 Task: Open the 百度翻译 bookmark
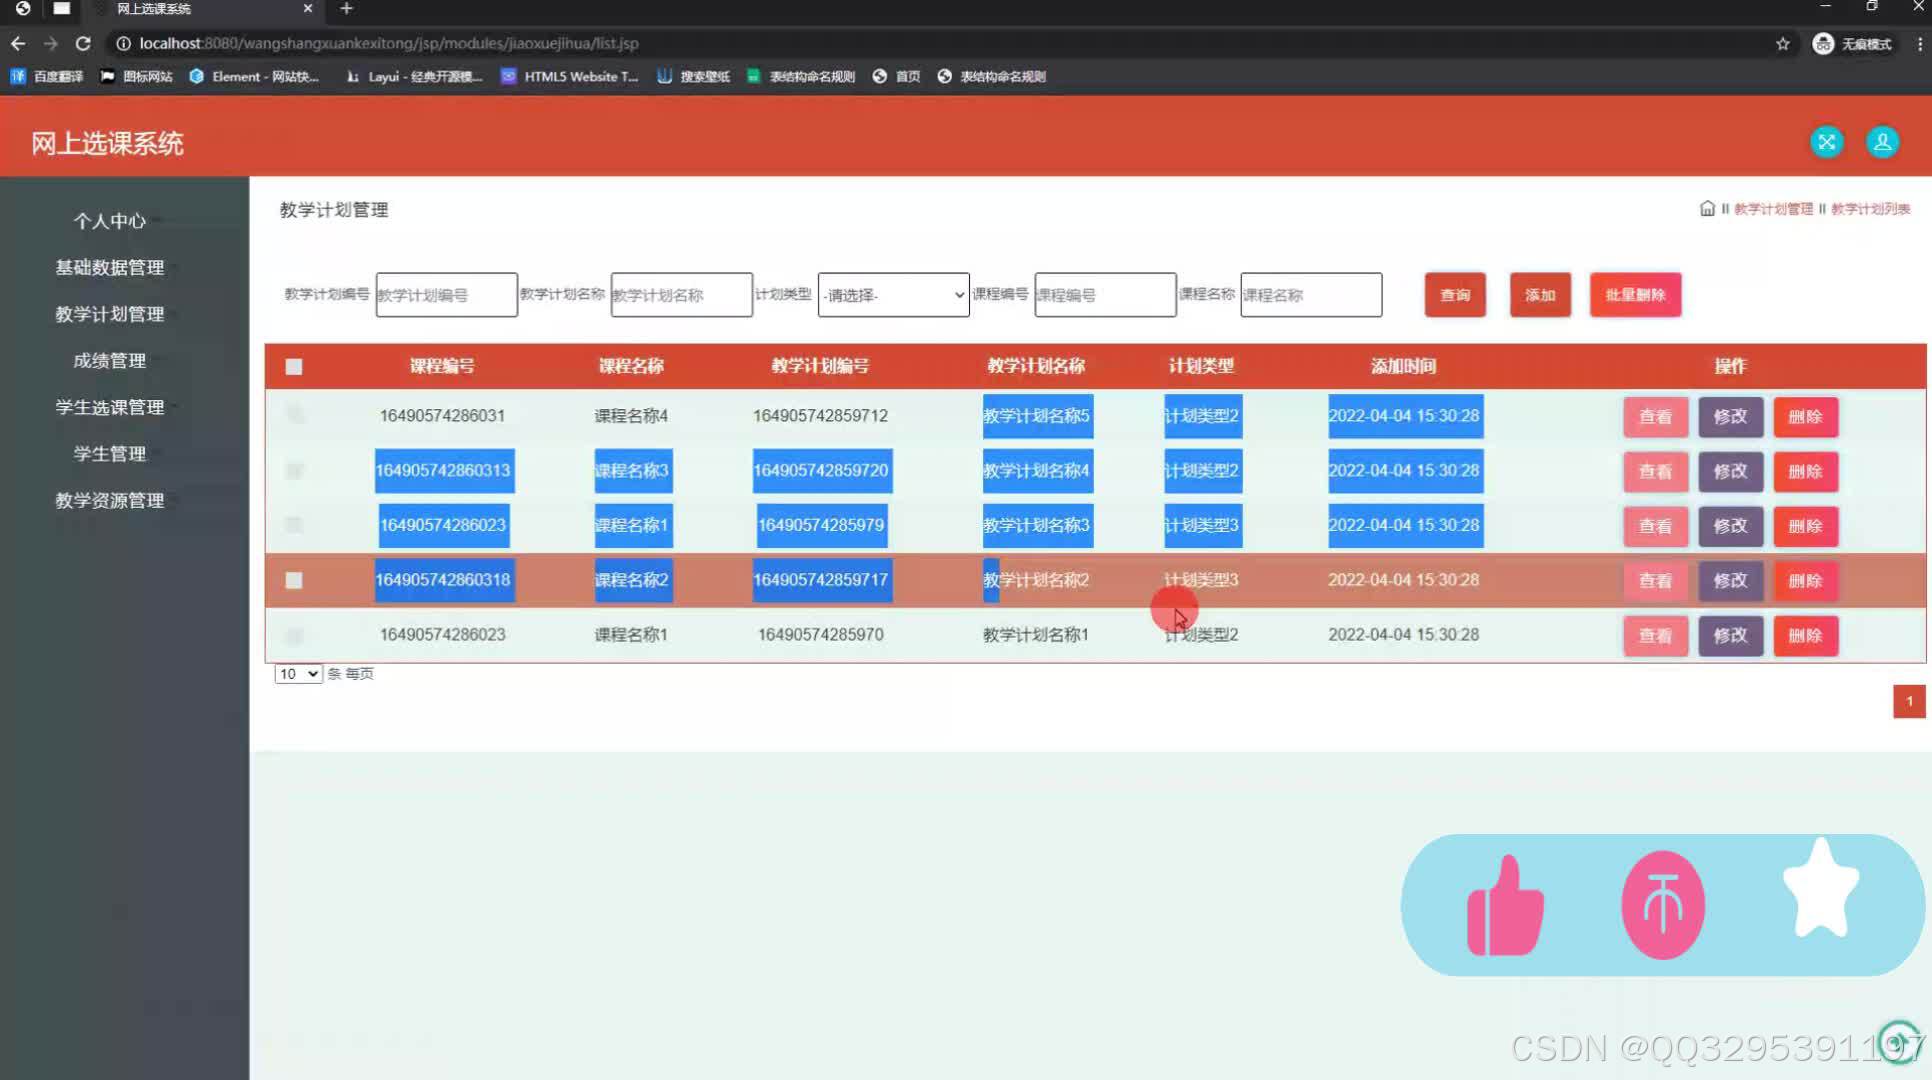(47, 76)
